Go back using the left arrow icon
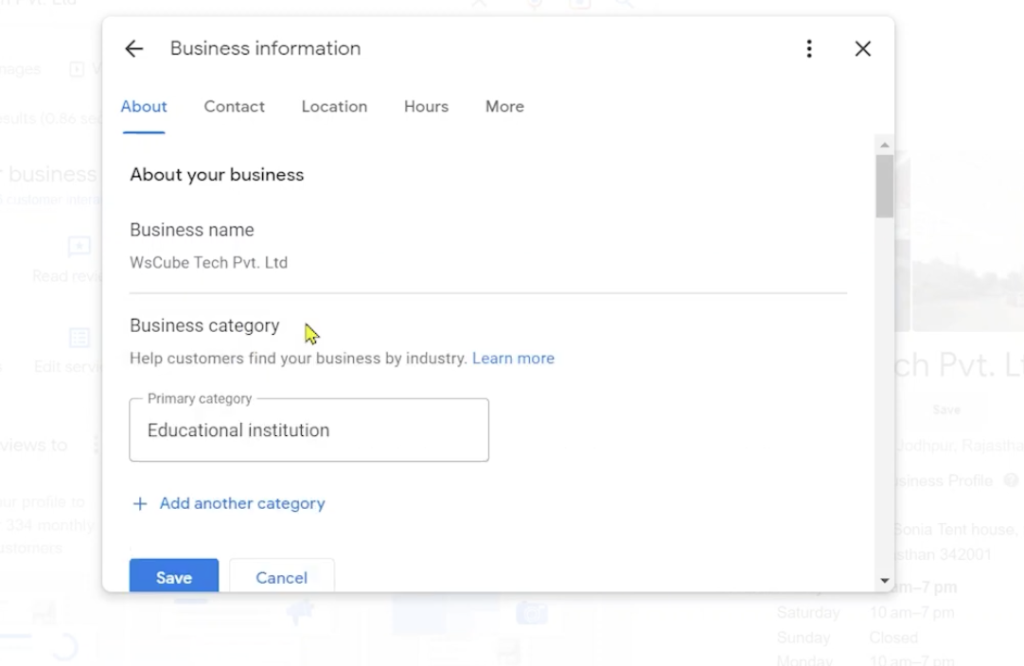Image resolution: width=1024 pixels, height=666 pixels. (134, 49)
